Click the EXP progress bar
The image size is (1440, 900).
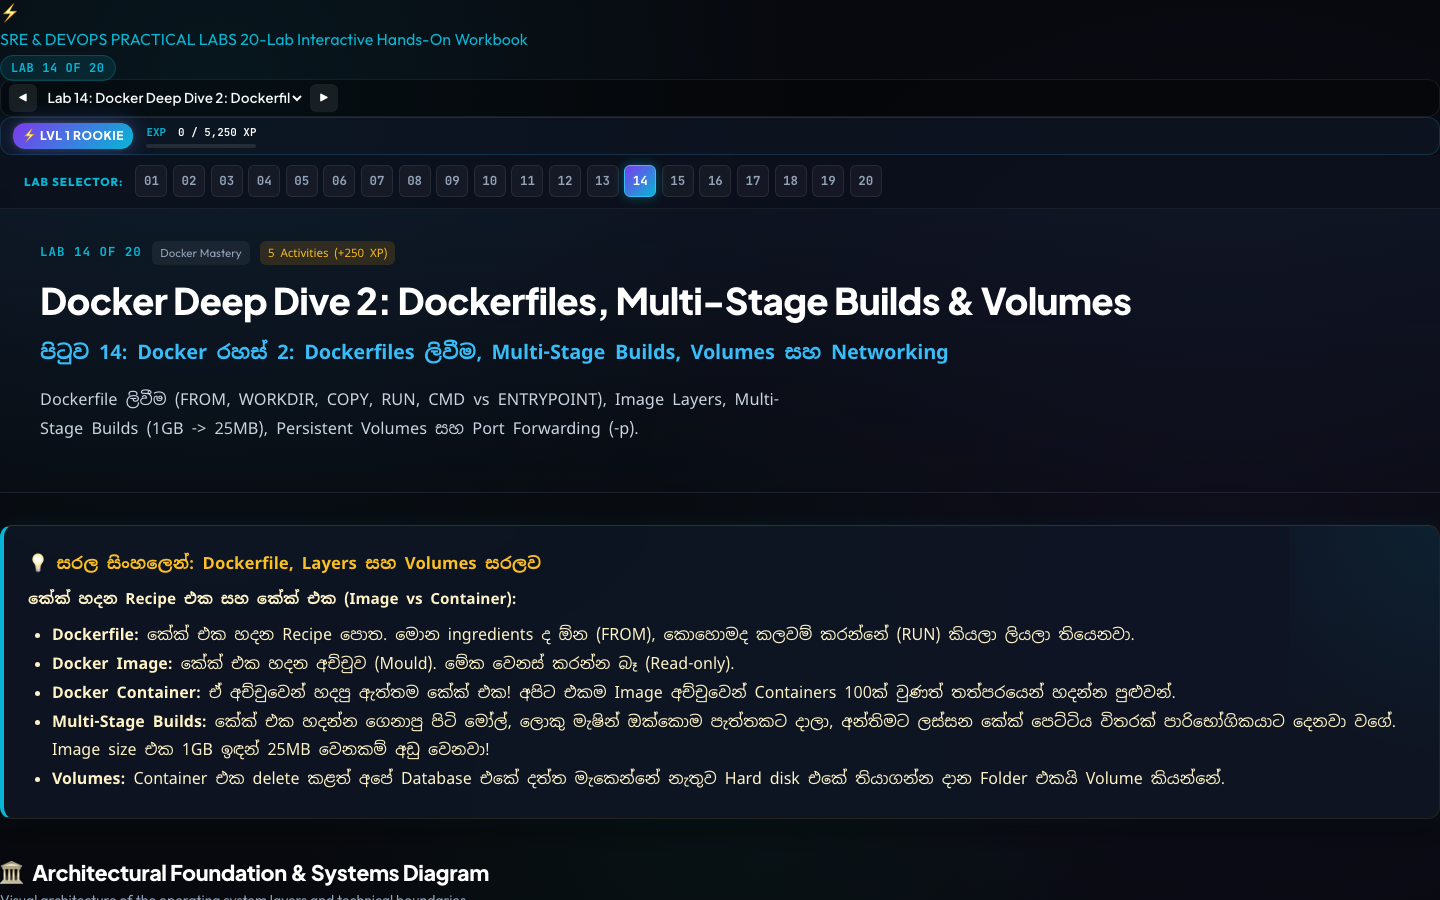[x=201, y=146]
